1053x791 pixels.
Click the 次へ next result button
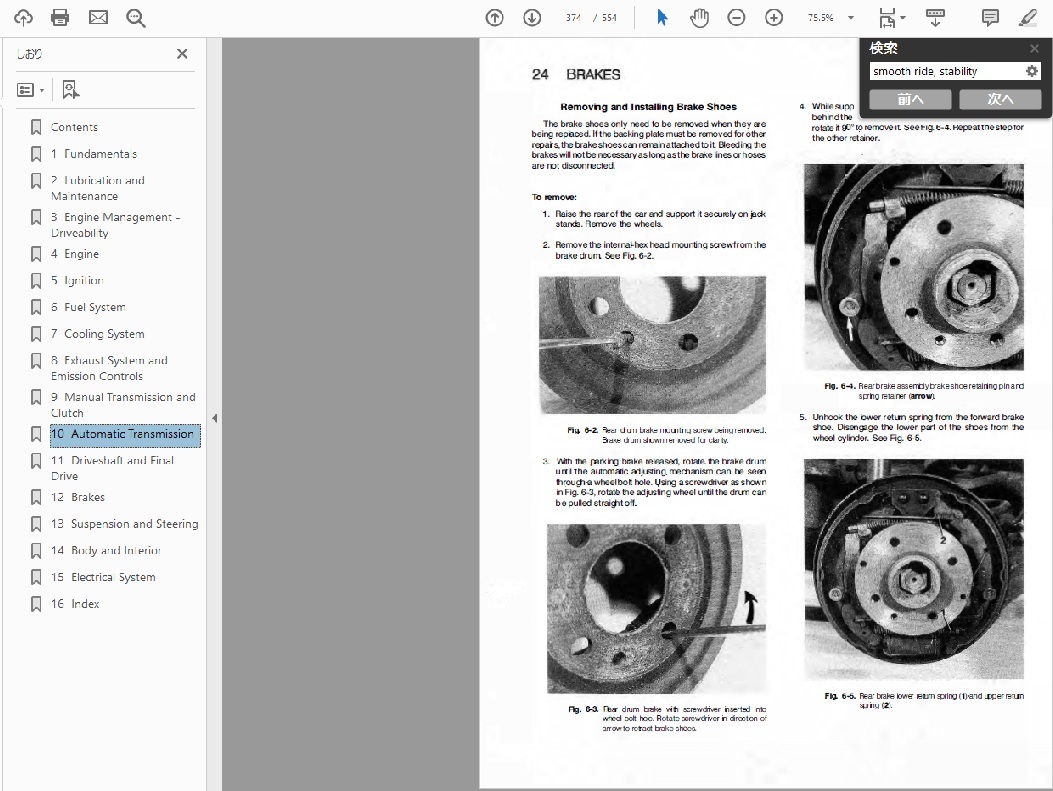point(1000,99)
